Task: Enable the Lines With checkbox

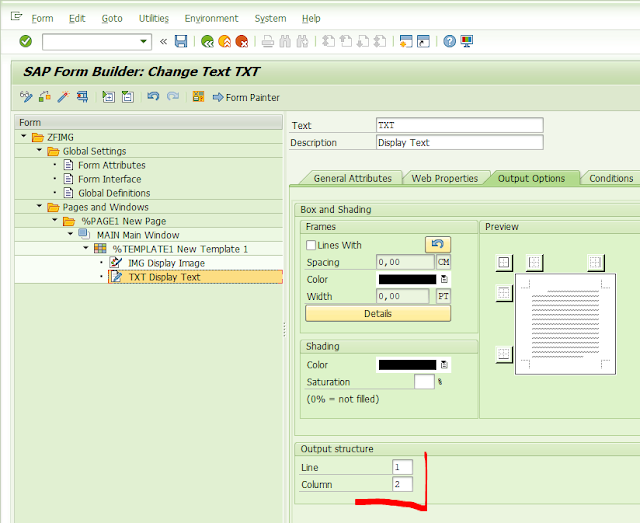Action: click(x=311, y=245)
